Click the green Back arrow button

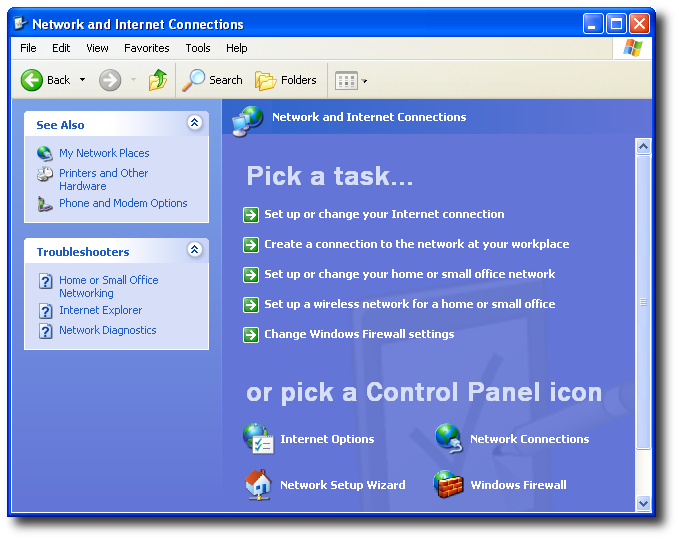pos(33,80)
